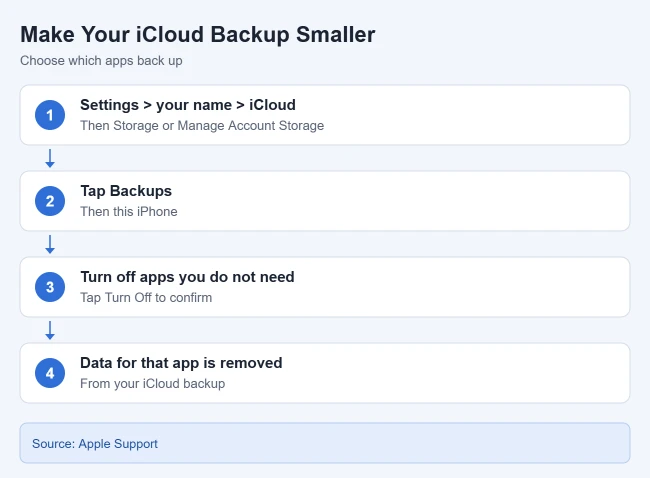This screenshot has height=478, width=650.
Task: Select 'Turn off apps you do not need' title
Action: 187,277
